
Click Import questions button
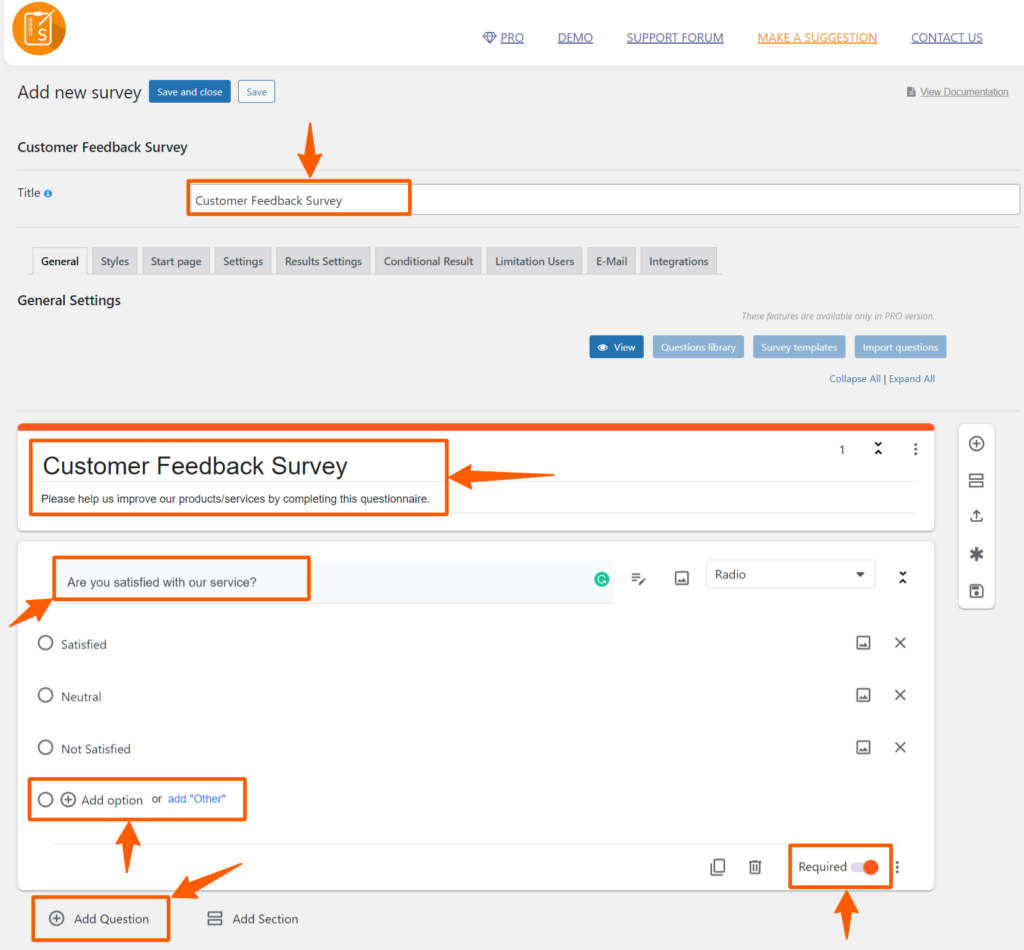(900, 347)
